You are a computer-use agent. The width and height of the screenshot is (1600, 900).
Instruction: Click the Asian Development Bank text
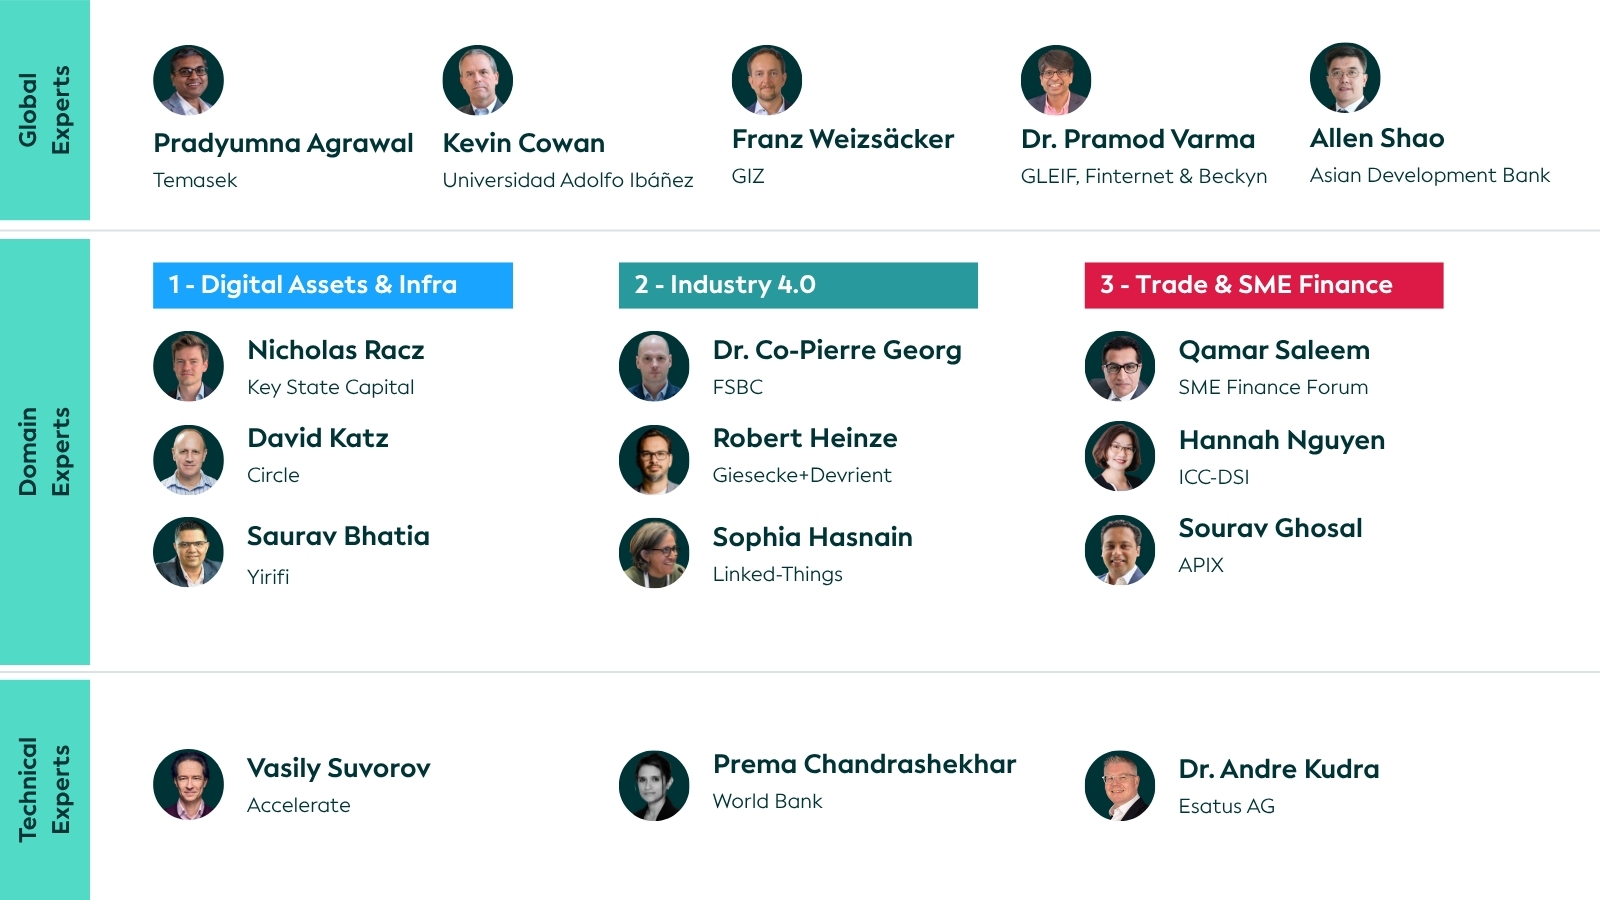pos(1430,175)
